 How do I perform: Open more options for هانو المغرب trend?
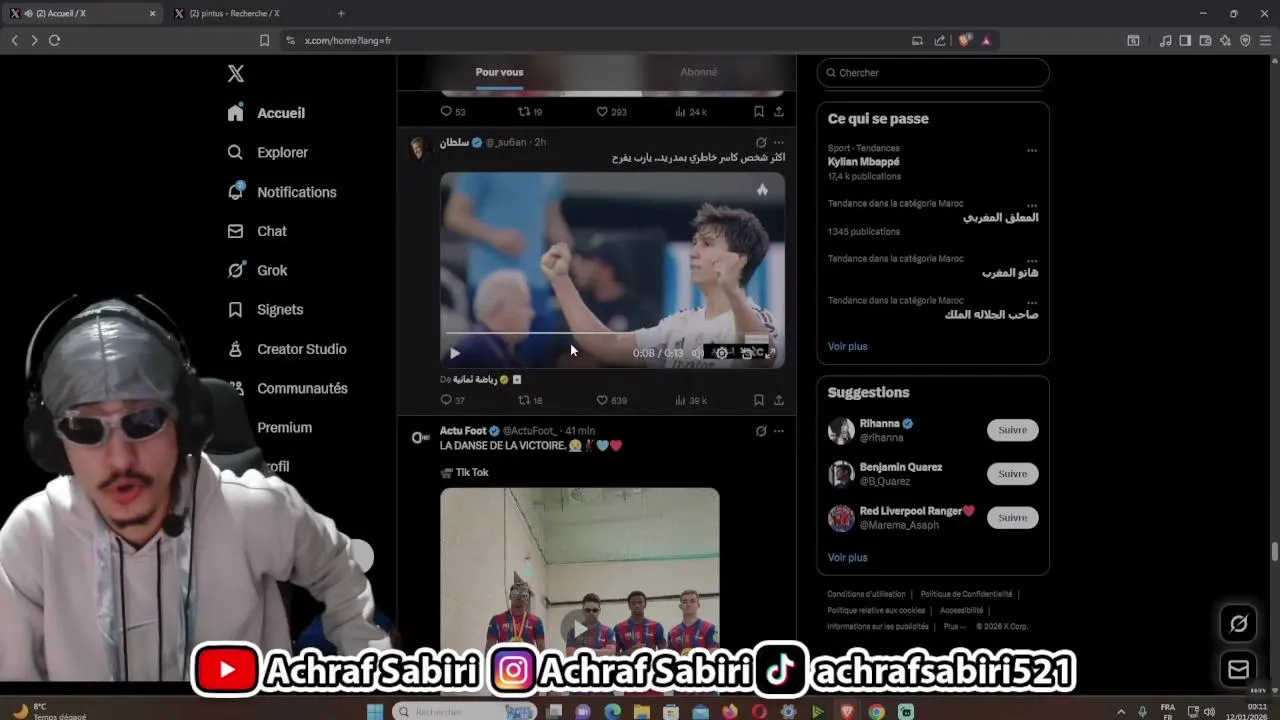pos(1032,260)
